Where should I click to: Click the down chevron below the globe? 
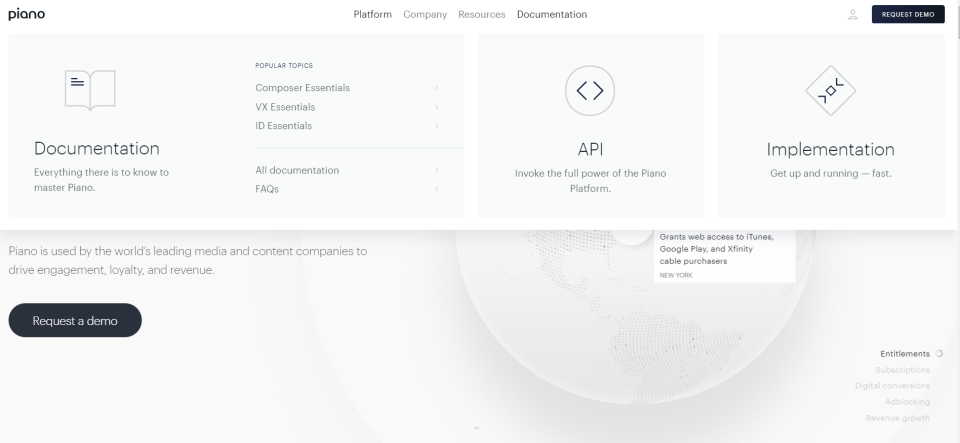[x=476, y=428]
